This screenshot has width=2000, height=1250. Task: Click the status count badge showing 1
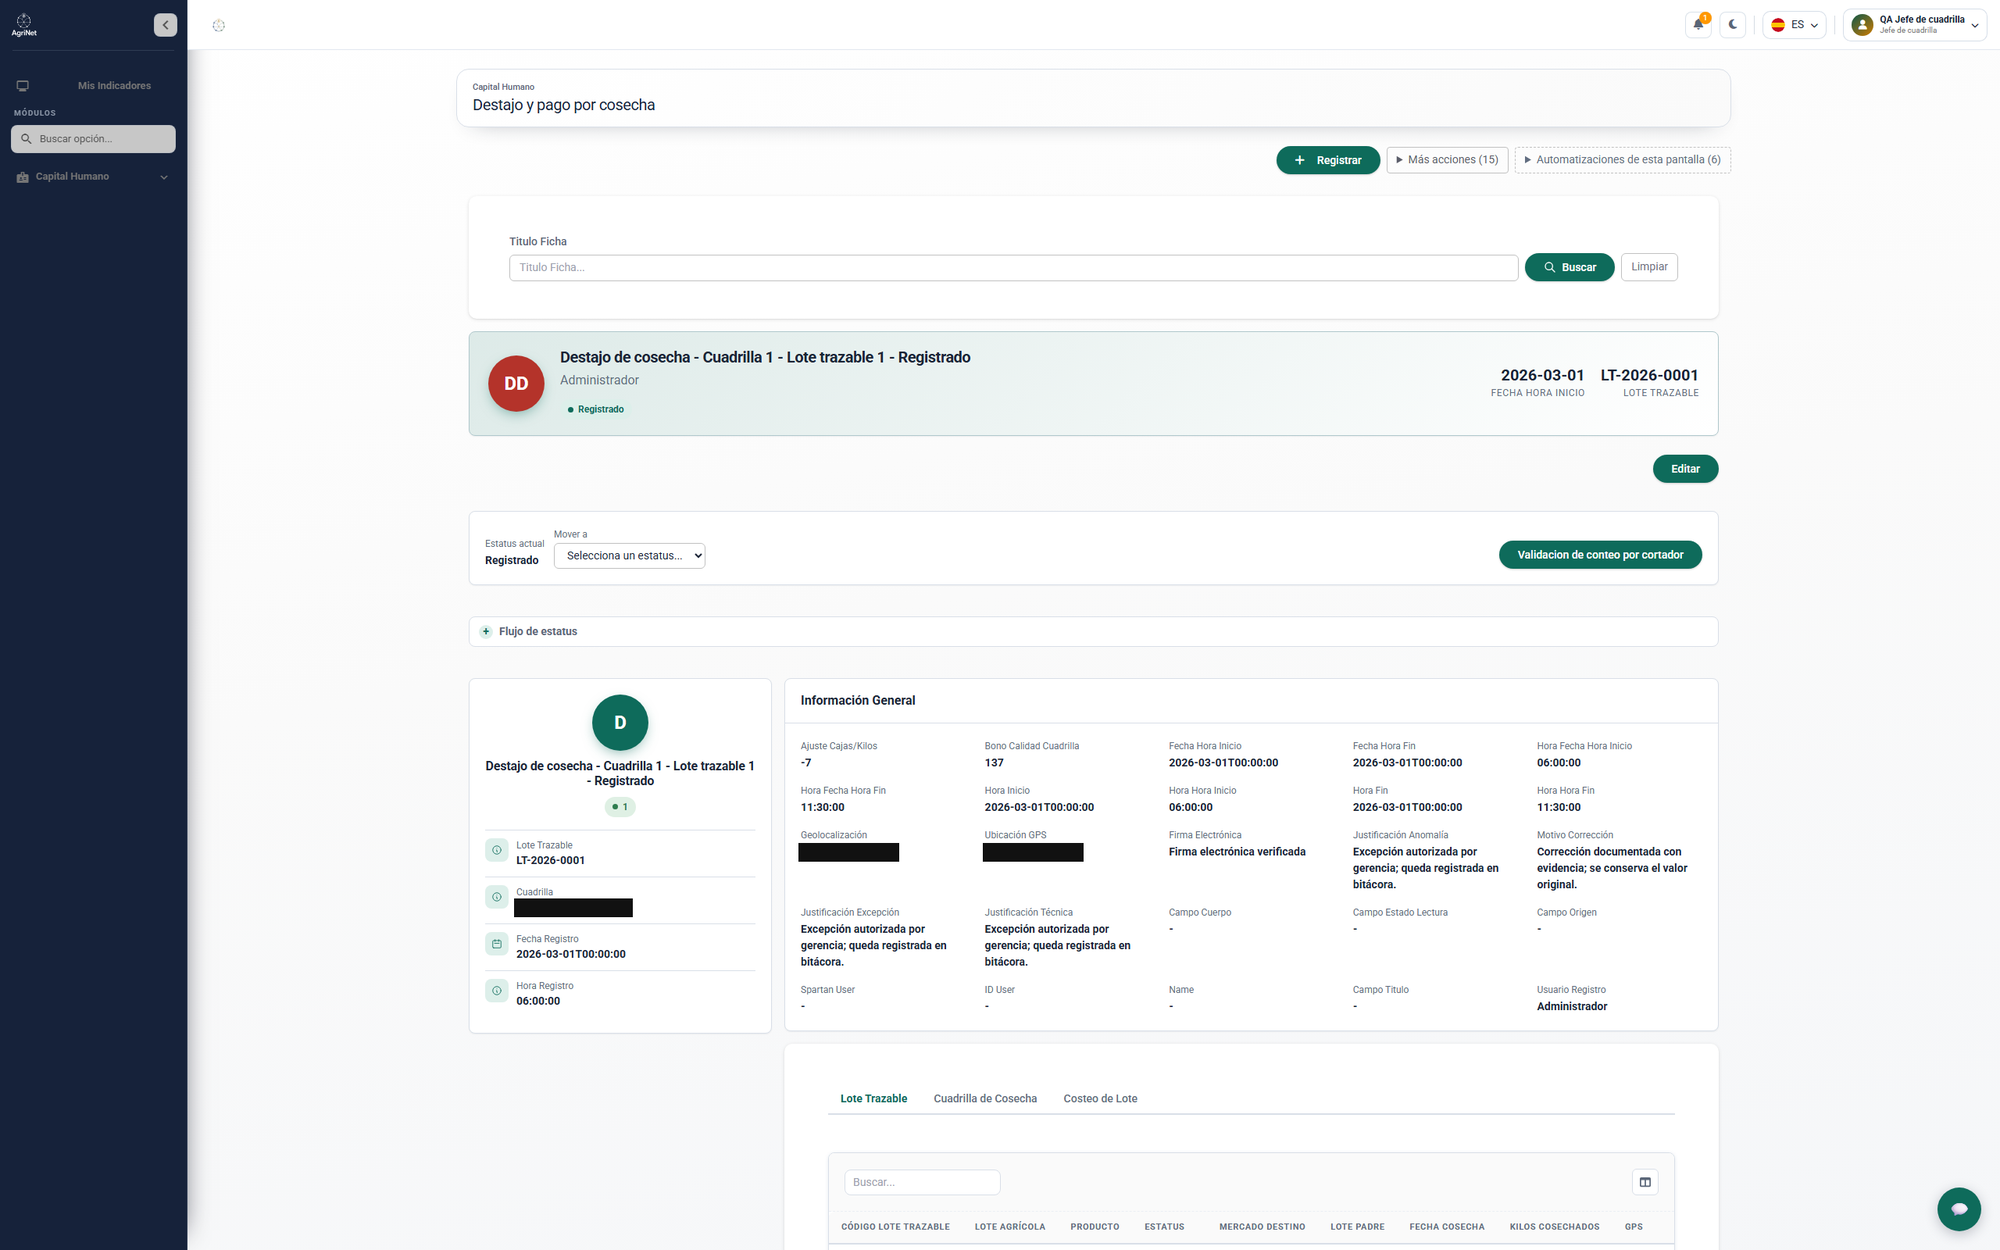[620, 807]
